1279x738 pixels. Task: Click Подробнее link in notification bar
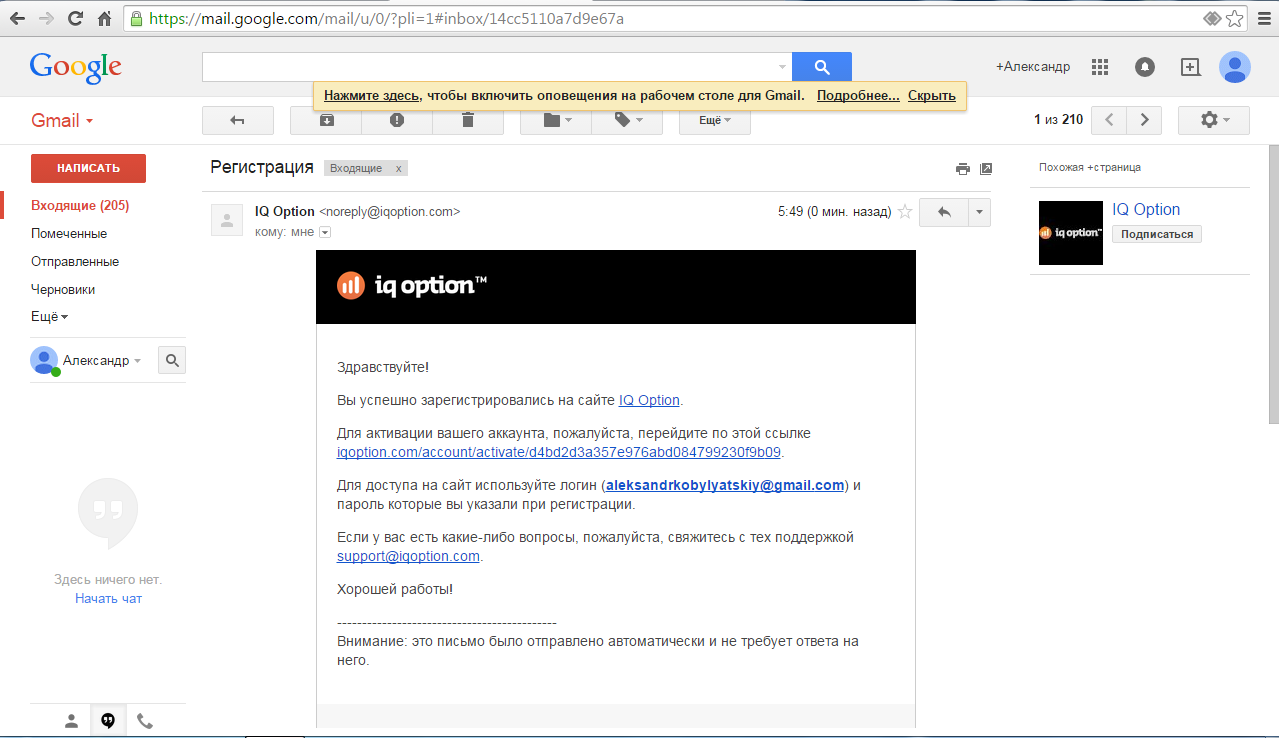[858, 96]
